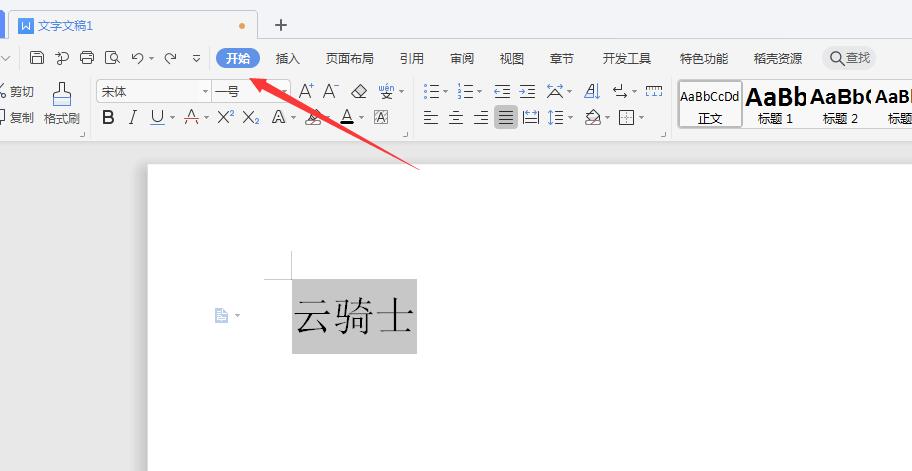Switch to the 插入 (Insert) tab
This screenshot has width=912, height=471.
pos(287,58)
